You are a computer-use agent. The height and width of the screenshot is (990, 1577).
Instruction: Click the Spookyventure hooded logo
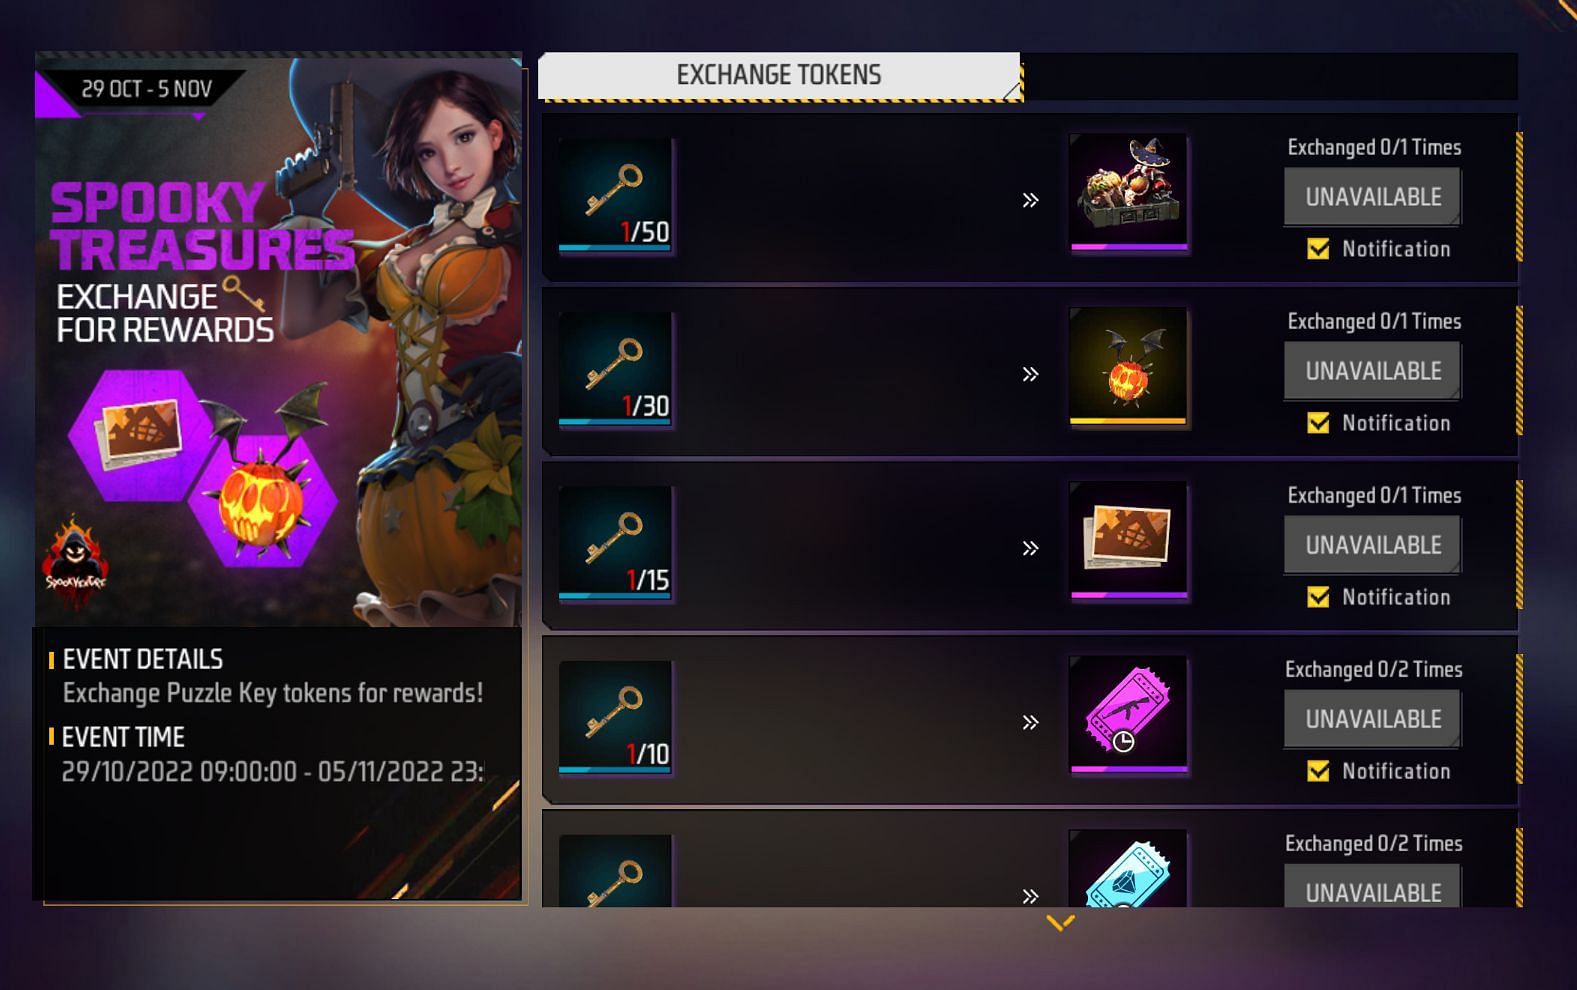pyautogui.click(x=73, y=561)
